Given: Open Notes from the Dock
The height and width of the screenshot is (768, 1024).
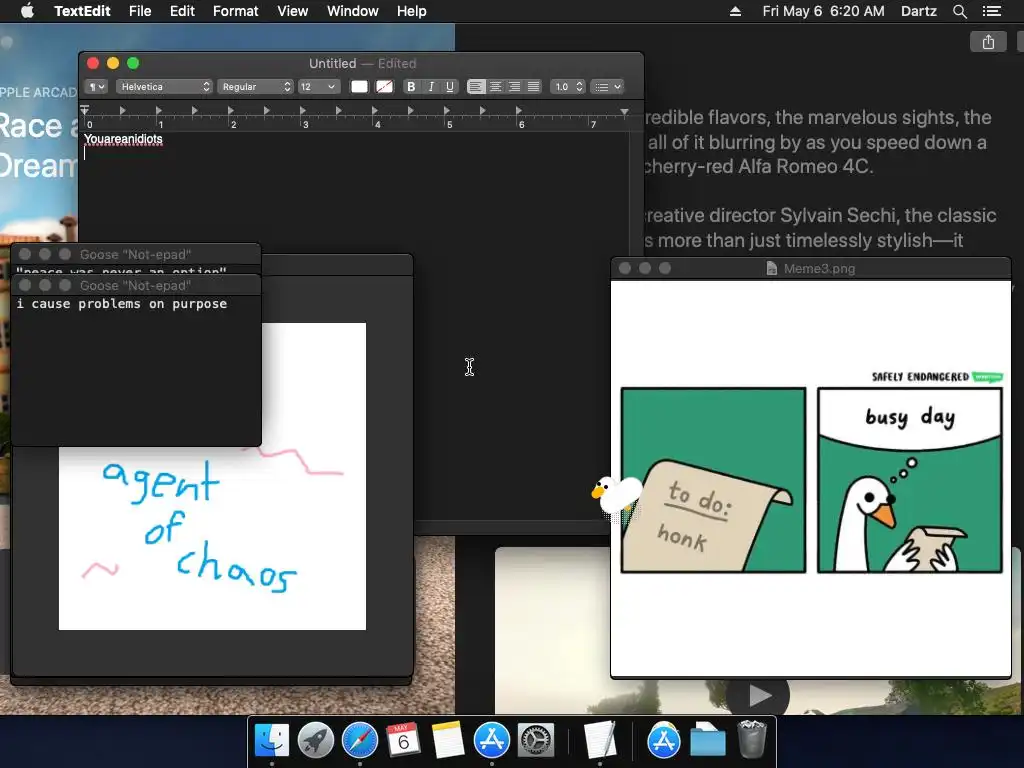Looking at the screenshot, I should (447, 741).
